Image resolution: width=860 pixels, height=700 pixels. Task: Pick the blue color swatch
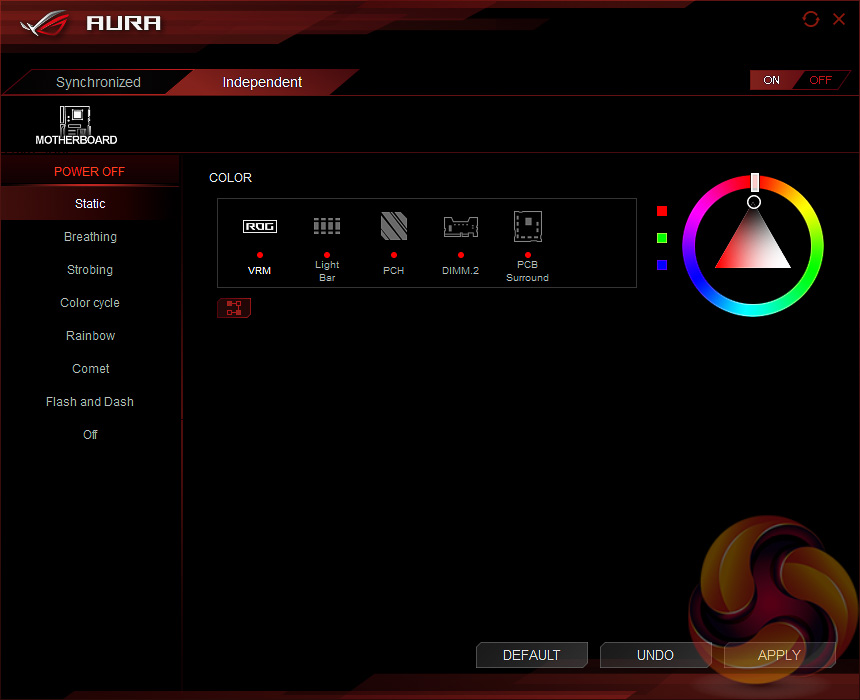pyautogui.click(x=662, y=265)
